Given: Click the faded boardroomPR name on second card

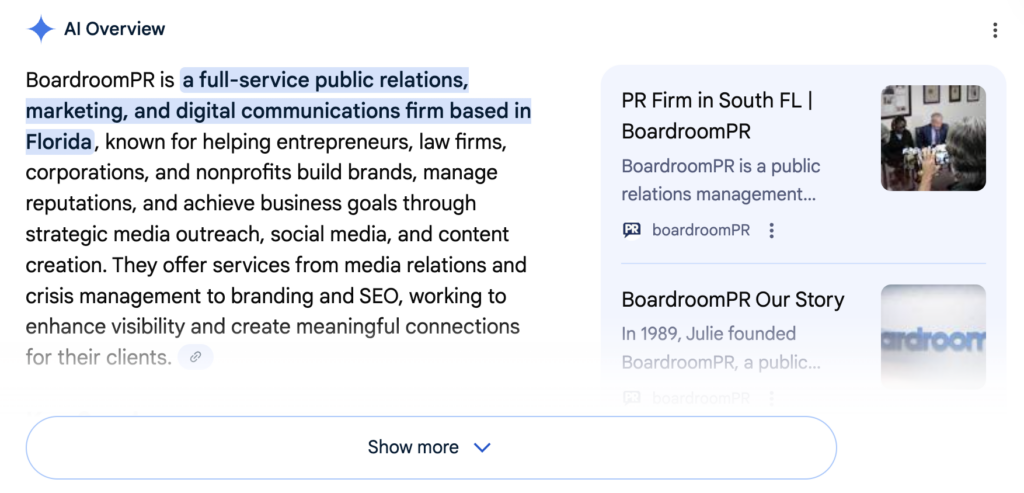Looking at the screenshot, I should click(700, 397).
